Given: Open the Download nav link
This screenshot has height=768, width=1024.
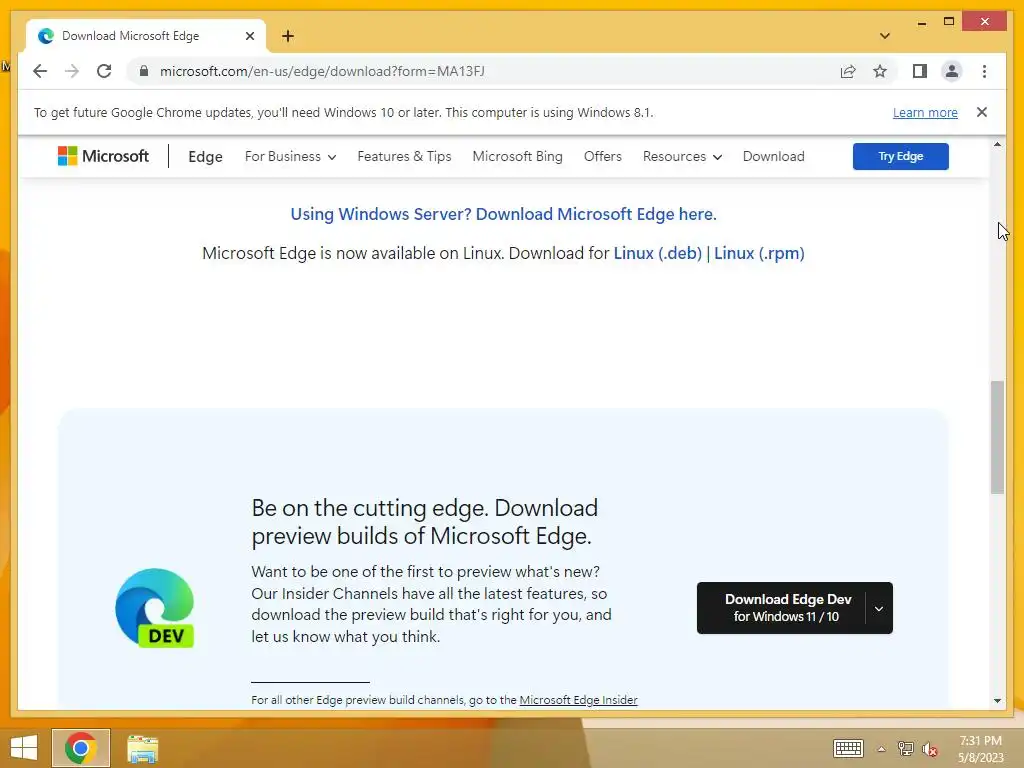Looking at the screenshot, I should click(x=773, y=157).
